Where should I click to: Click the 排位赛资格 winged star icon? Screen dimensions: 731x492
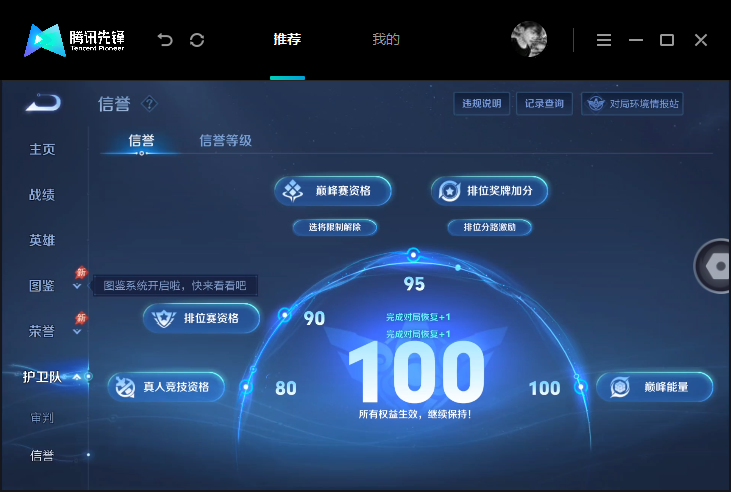click(164, 319)
